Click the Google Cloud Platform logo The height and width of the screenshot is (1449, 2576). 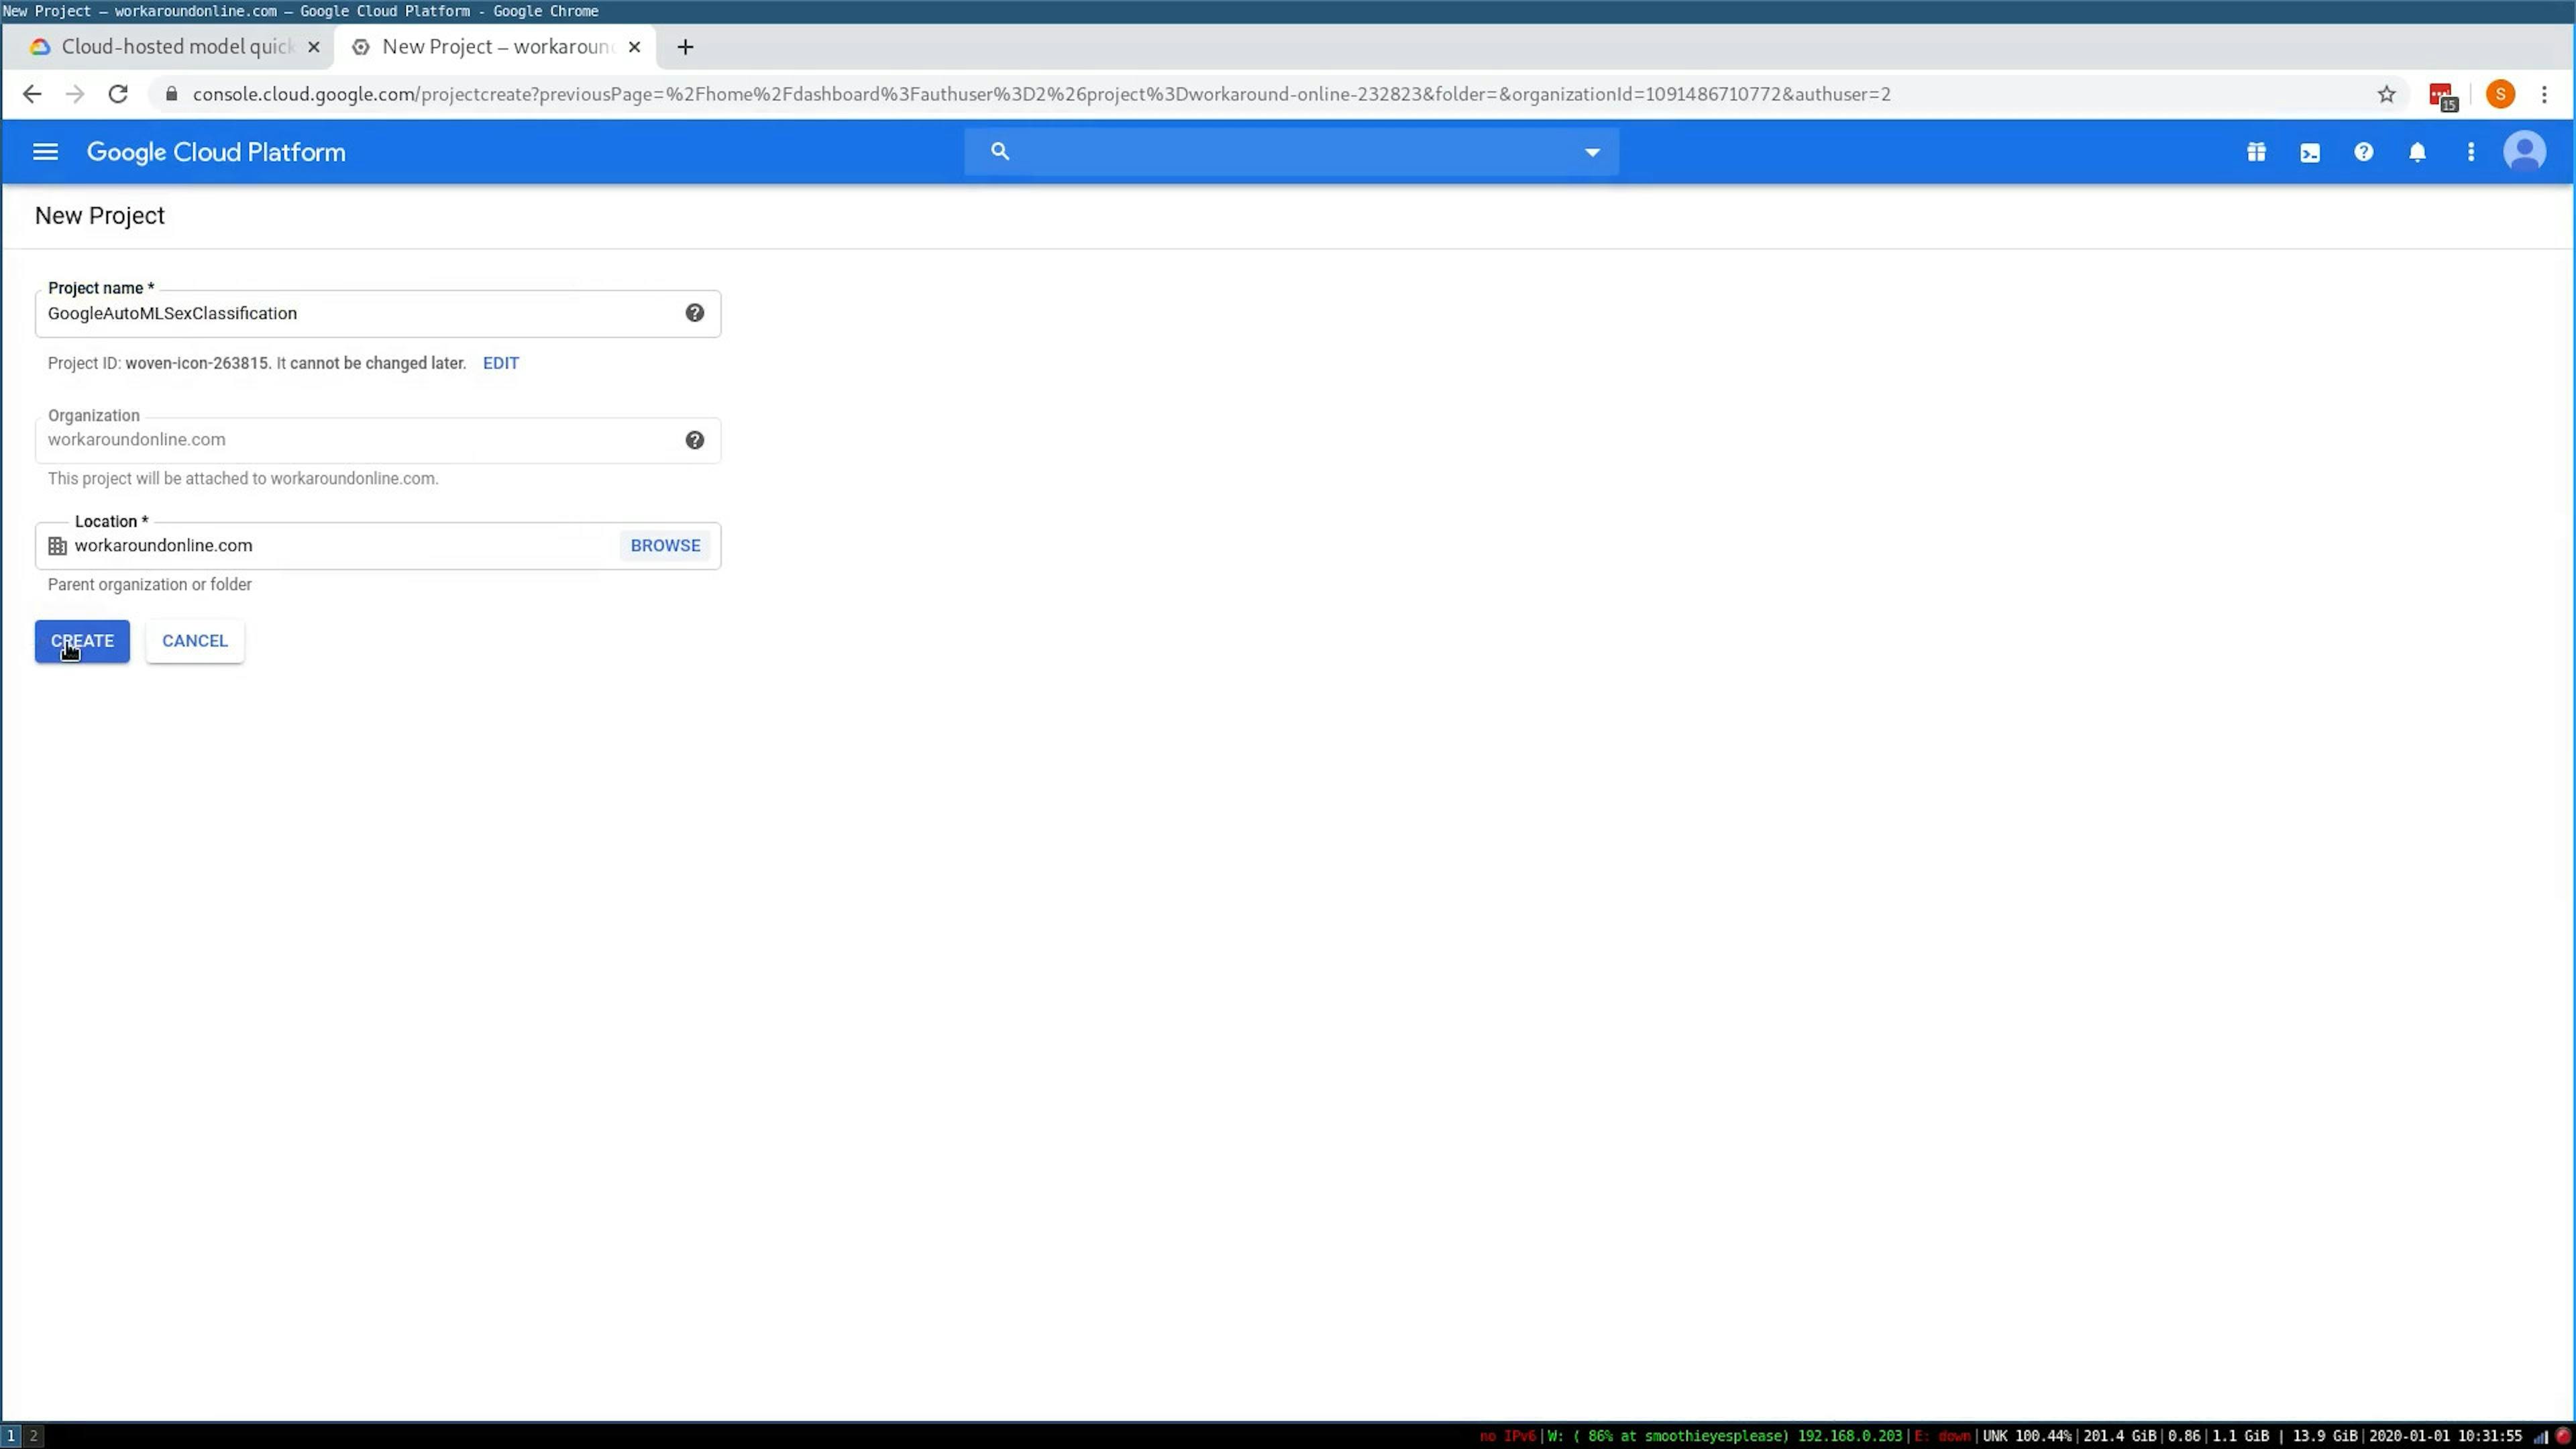[x=216, y=152]
